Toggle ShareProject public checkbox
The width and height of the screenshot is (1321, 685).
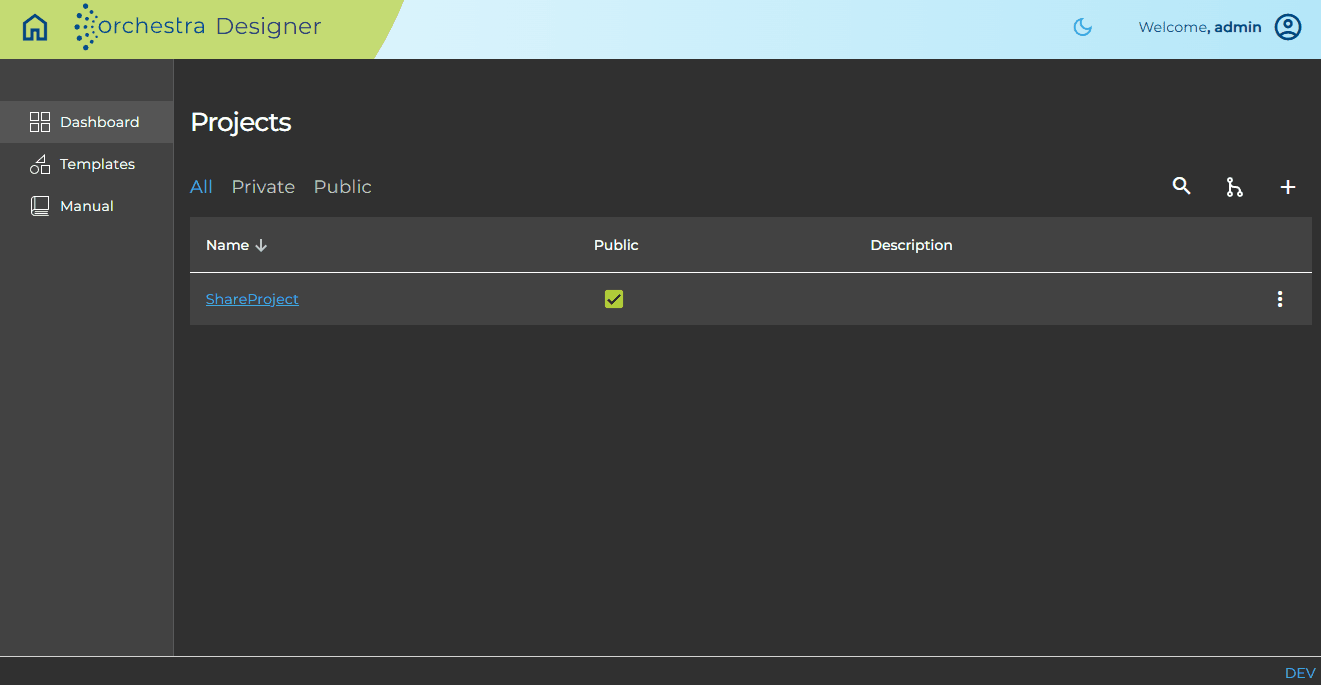click(x=614, y=299)
